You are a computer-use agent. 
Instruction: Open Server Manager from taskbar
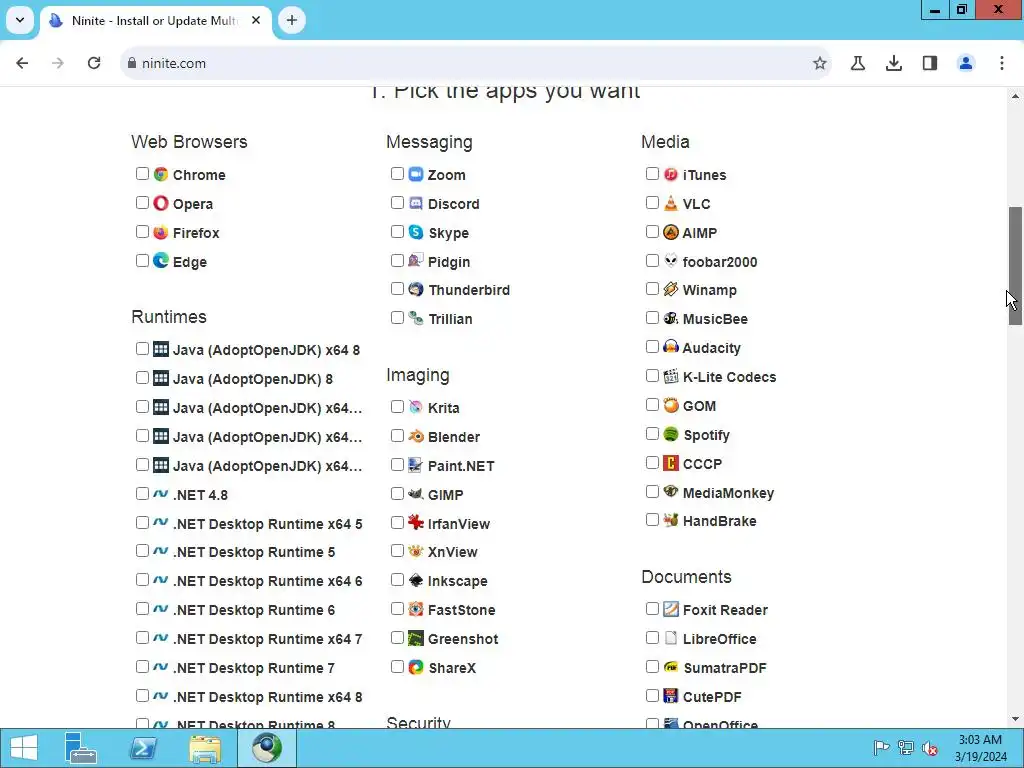tap(81, 748)
